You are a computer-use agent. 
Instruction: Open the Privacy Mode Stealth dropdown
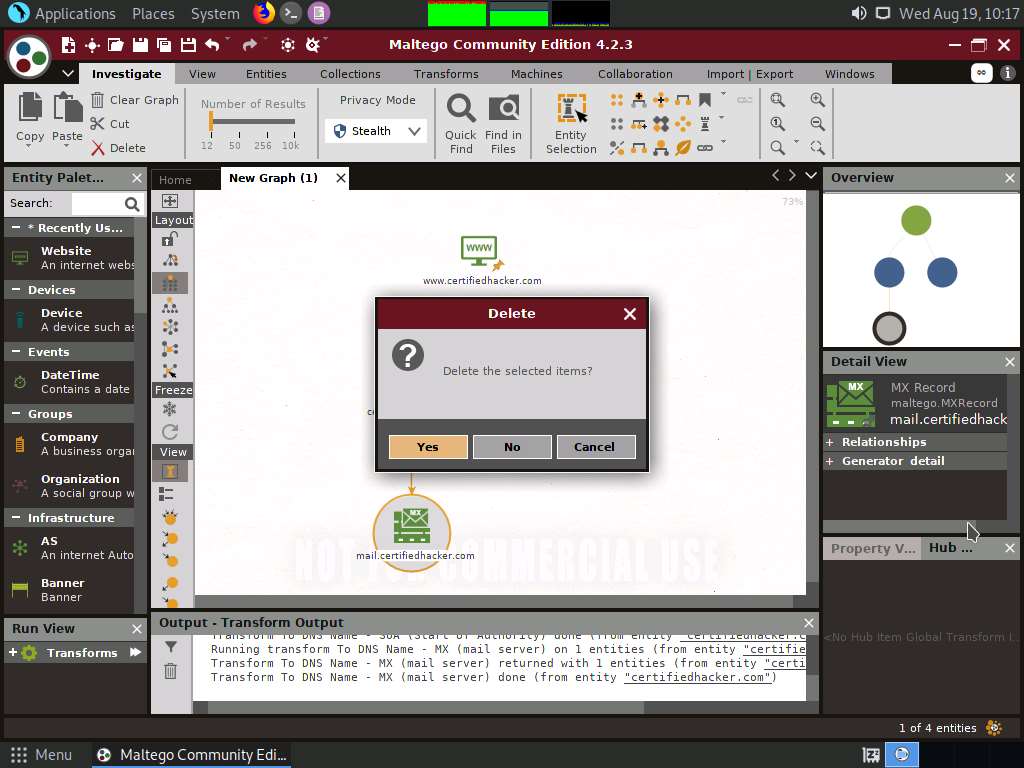[x=376, y=131]
